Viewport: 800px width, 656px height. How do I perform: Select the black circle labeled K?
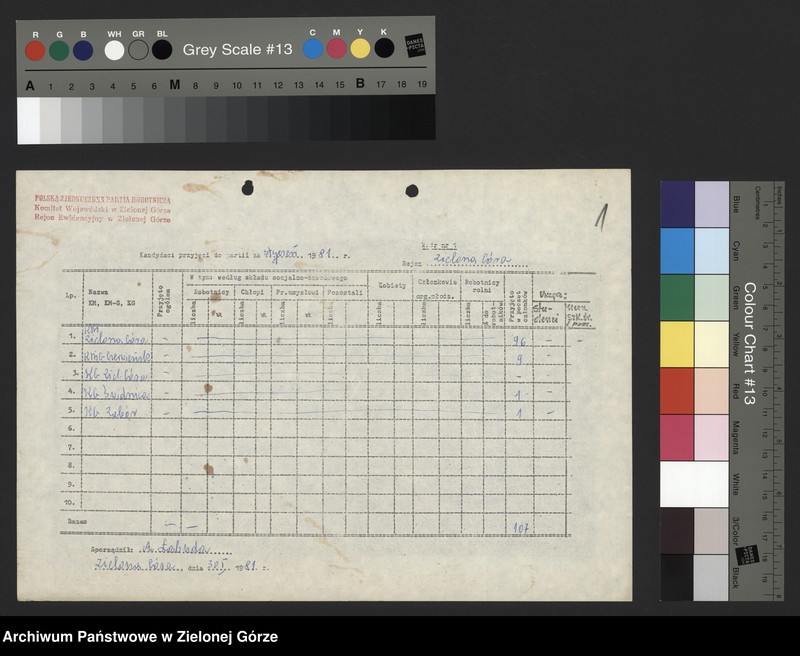[384, 48]
